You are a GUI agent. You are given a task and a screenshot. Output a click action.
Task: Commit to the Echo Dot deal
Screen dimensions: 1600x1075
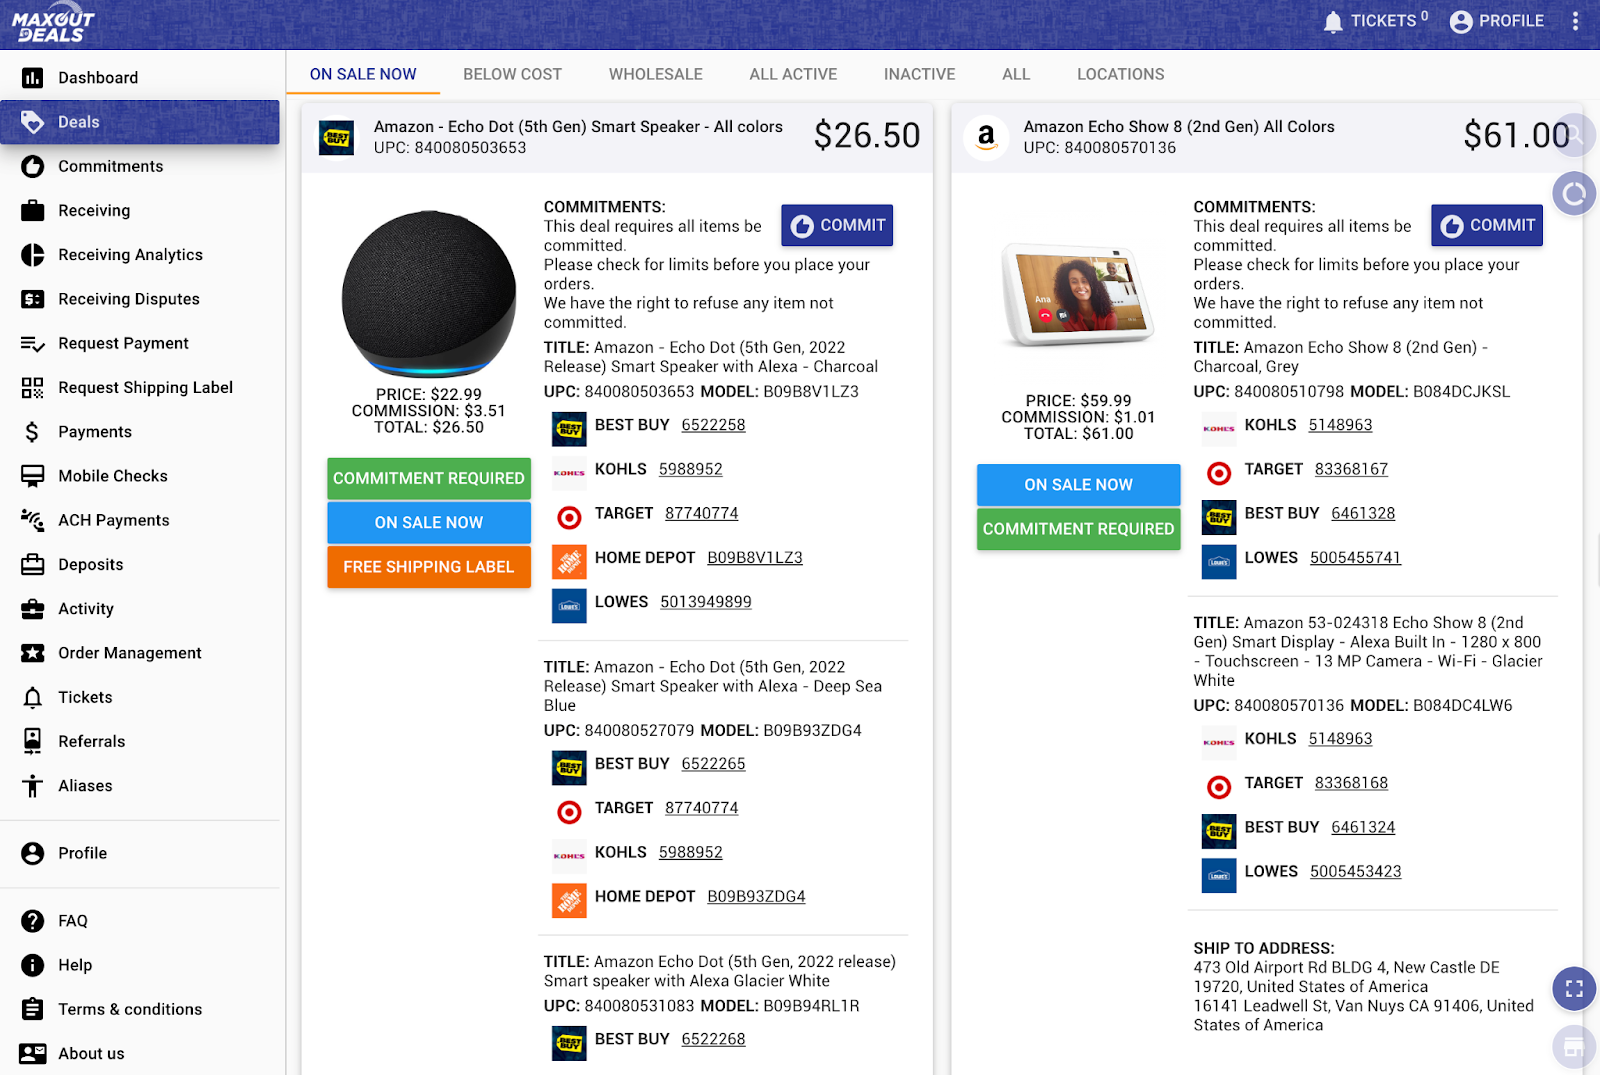coord(837,225)
